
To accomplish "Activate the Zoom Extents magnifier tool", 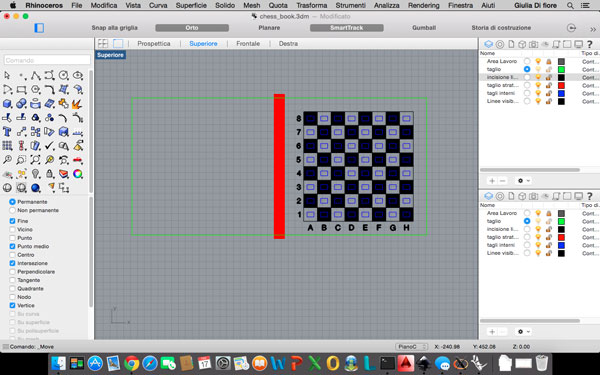I will pyautogui.click(x=36, y=160).
